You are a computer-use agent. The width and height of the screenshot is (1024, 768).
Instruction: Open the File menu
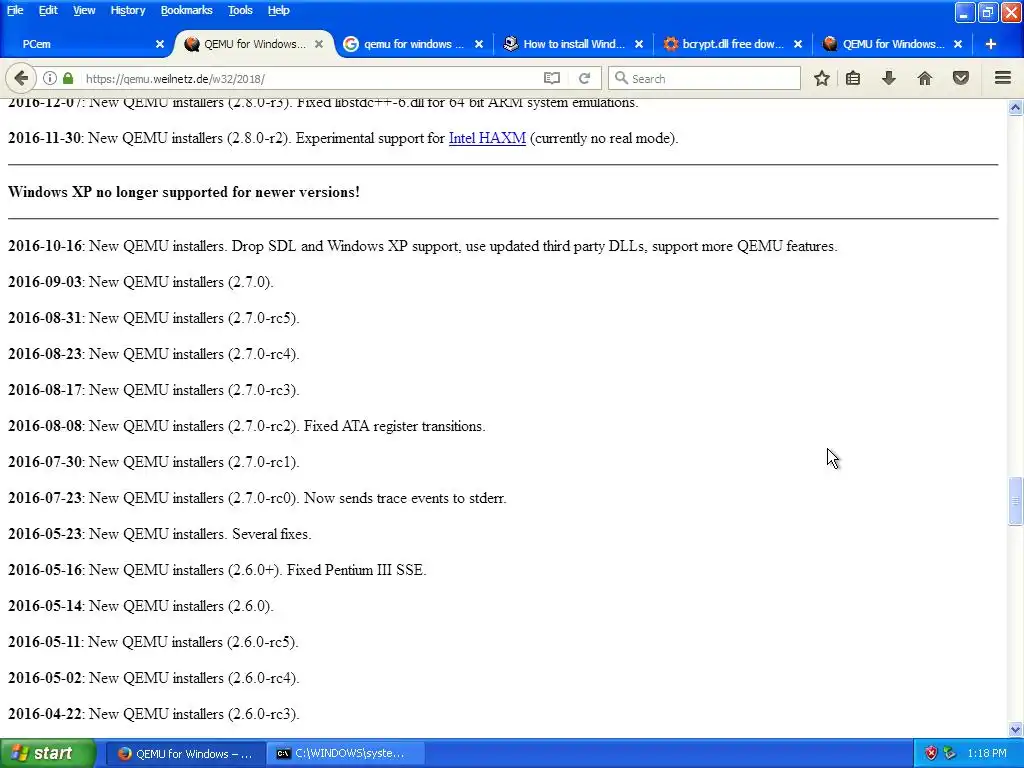tap(15, 10)
